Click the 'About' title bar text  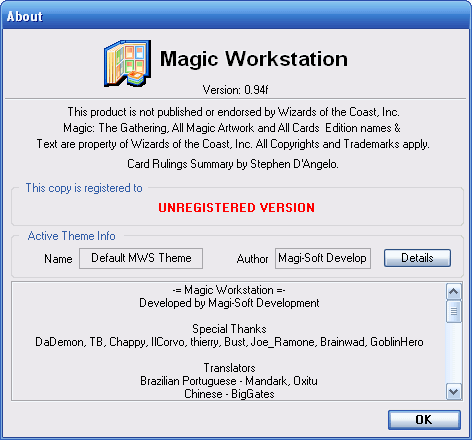tap(25, 16)
